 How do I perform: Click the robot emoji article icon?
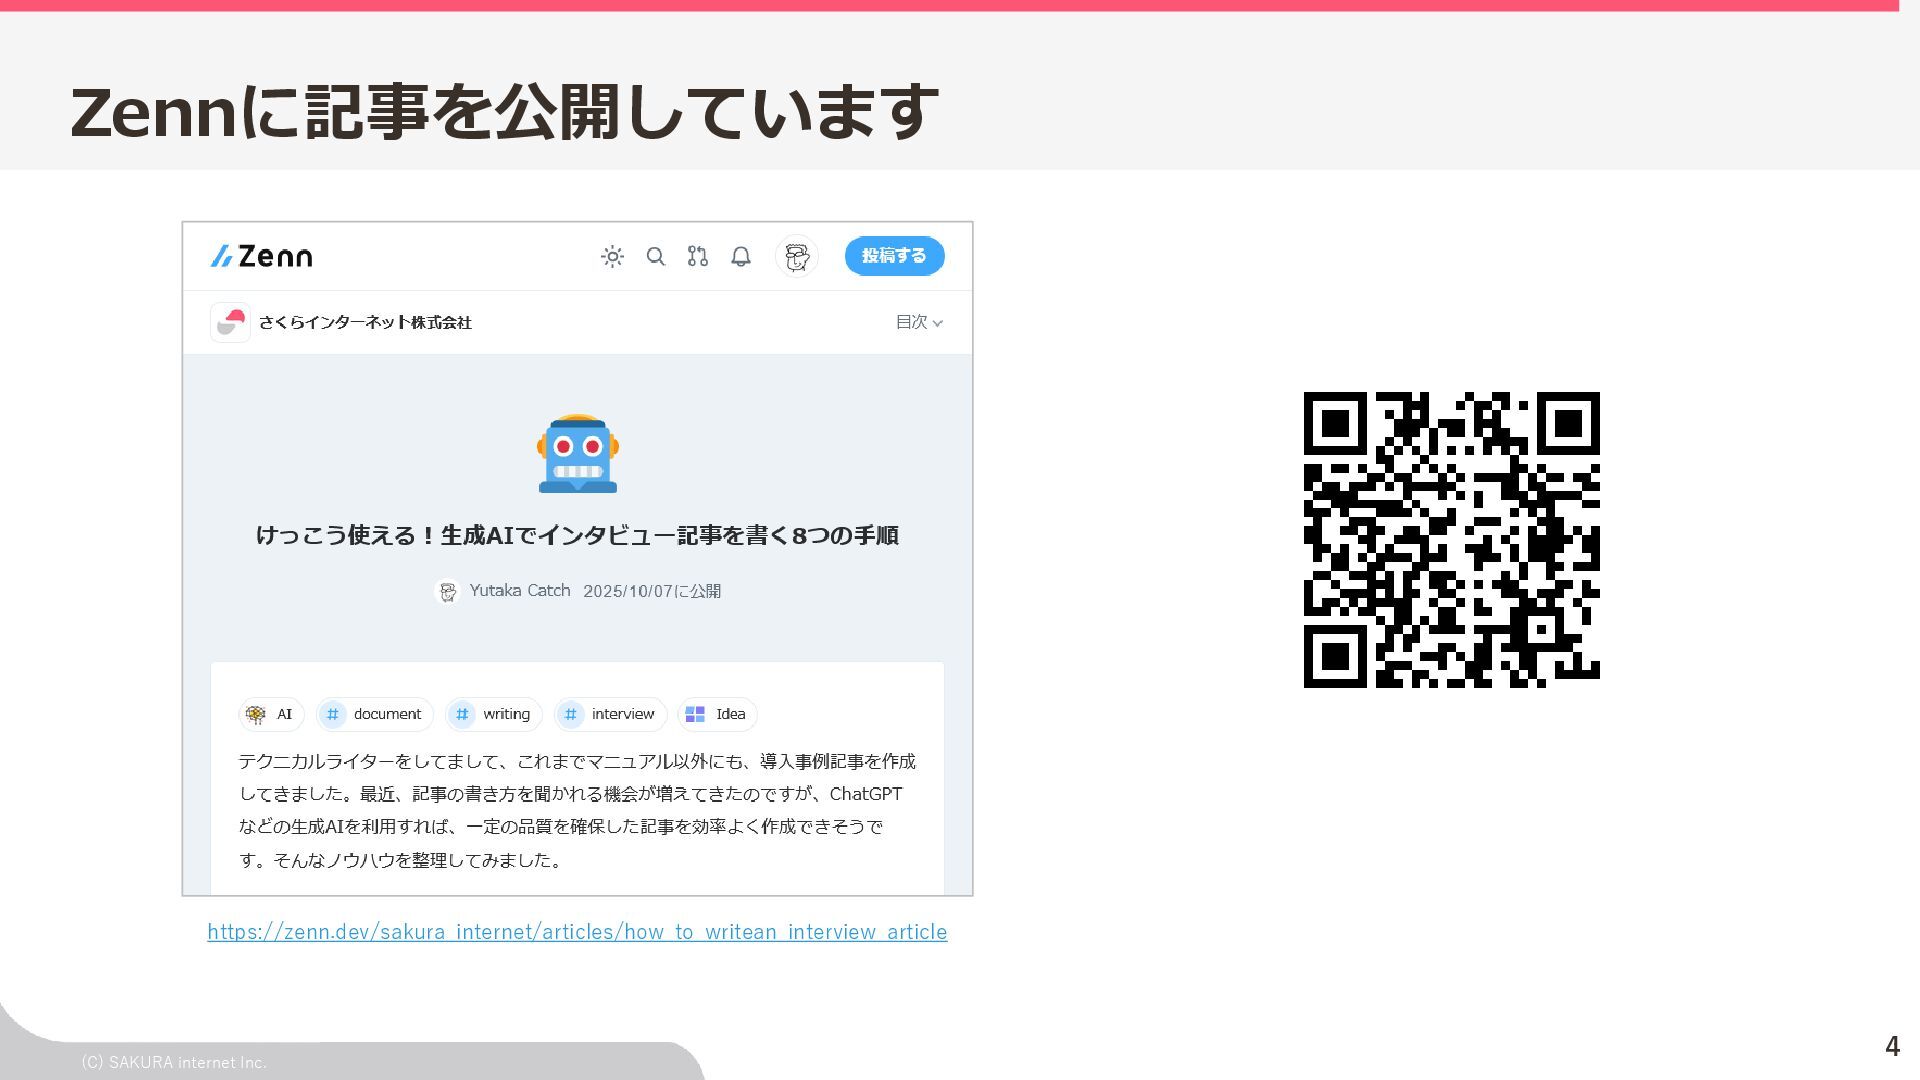click(x=577, y=454)
